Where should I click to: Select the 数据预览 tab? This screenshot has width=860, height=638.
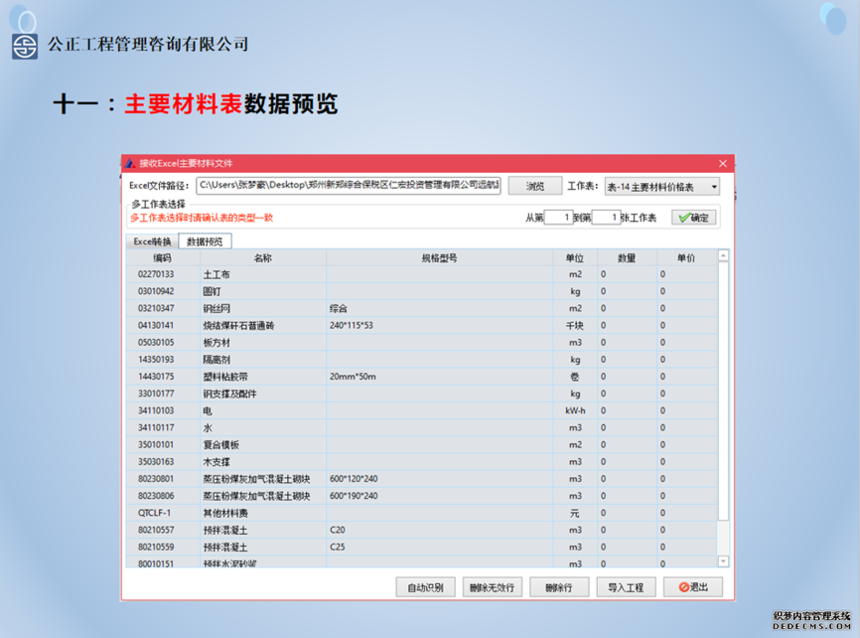(x=205, y=241)
